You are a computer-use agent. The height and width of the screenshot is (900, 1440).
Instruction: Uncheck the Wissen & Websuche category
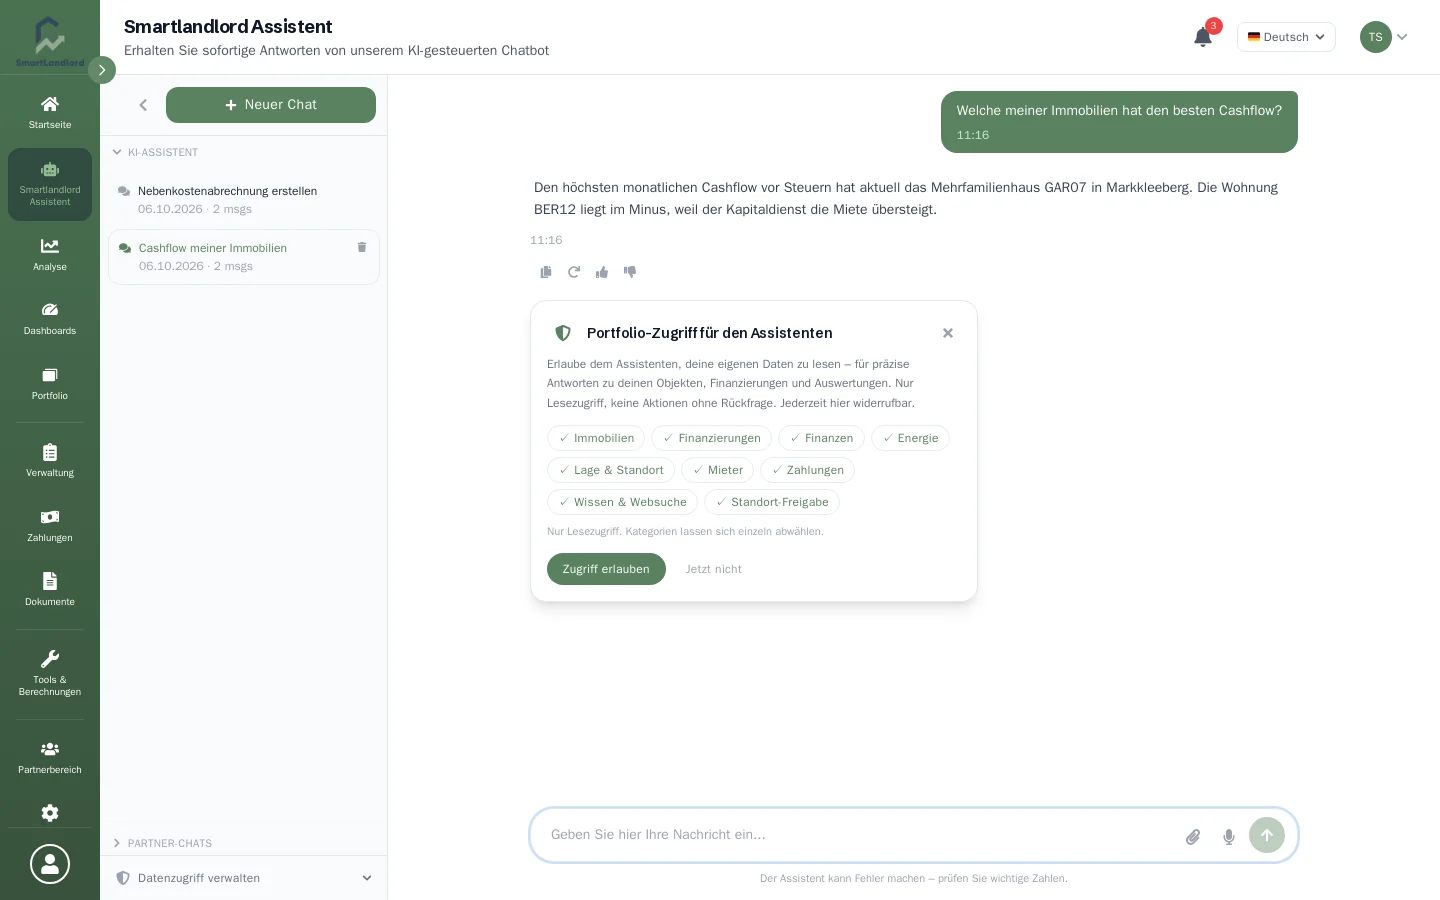click(x=622, y=502)
